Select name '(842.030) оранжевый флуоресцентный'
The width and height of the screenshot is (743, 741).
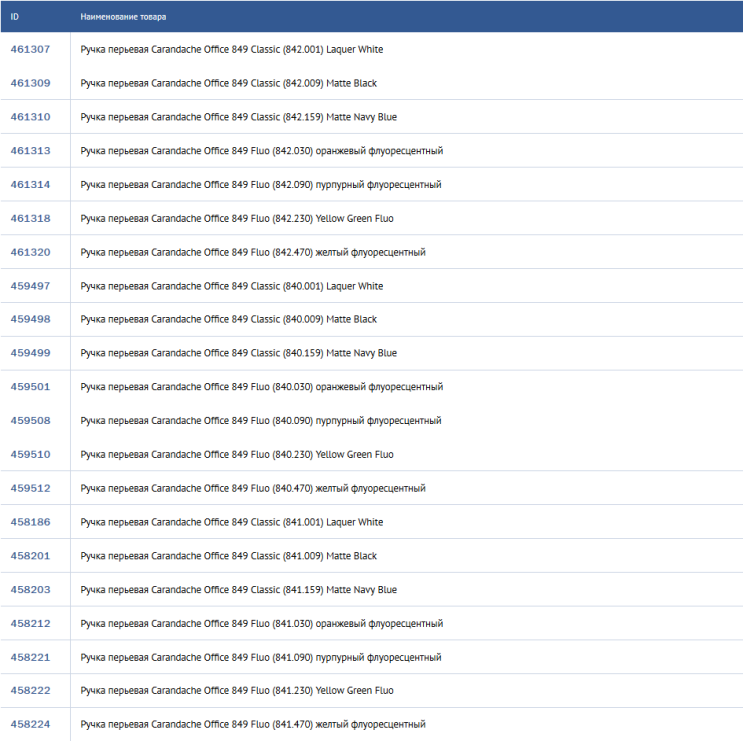(358, 151)
